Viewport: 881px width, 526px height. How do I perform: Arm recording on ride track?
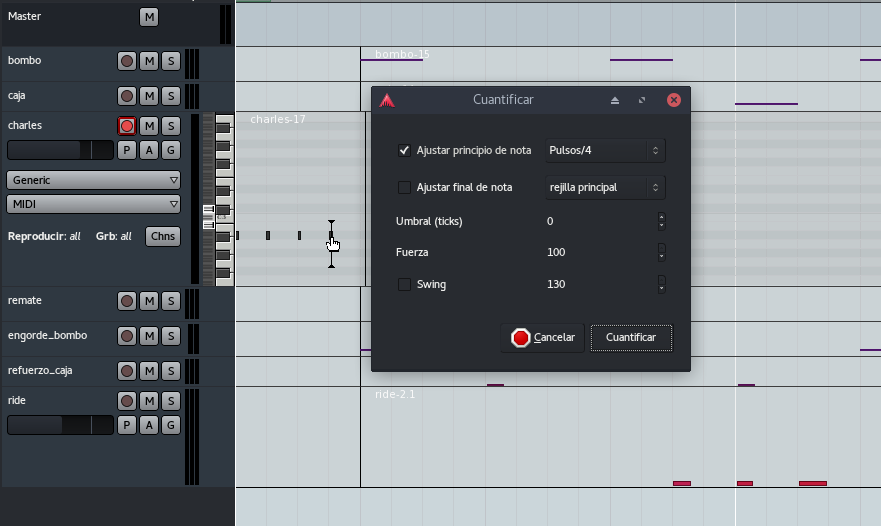tap(127, 401)
